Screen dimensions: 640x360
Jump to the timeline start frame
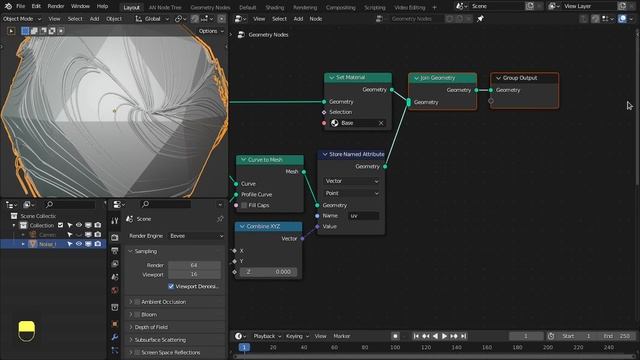tap(416, 336)
